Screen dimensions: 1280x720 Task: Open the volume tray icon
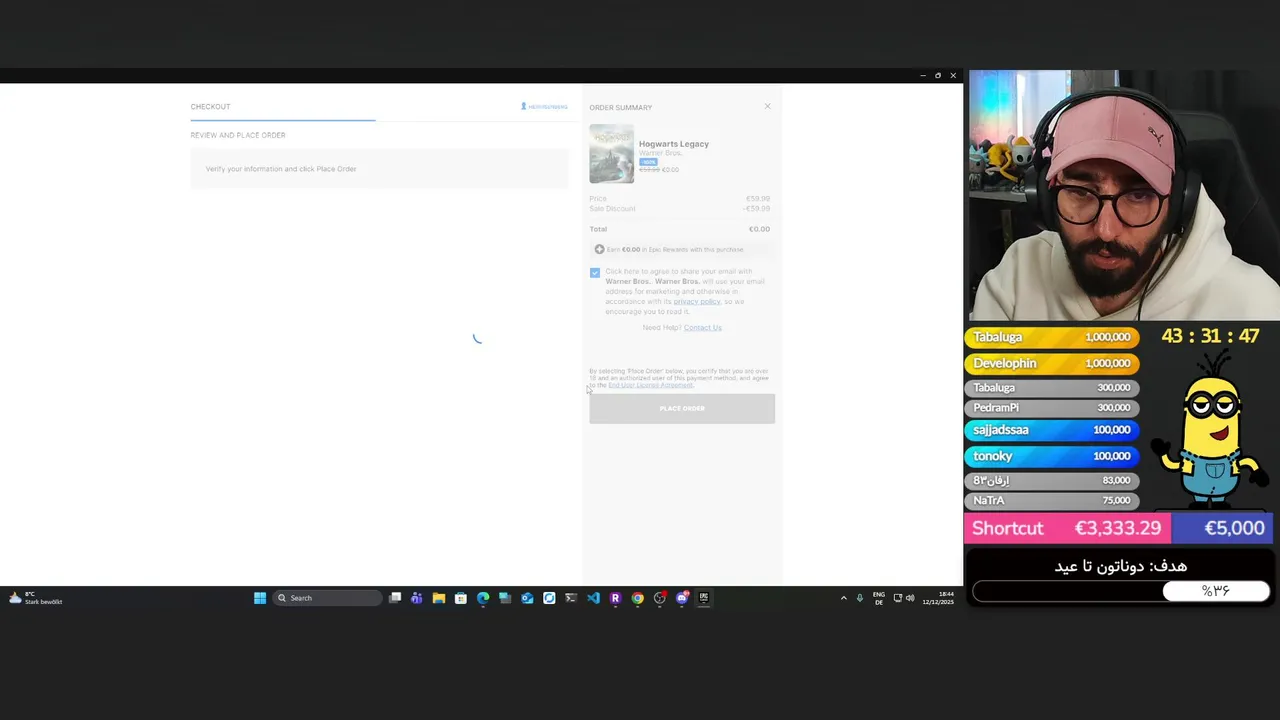pyautogui.click(x=910, y=598)
